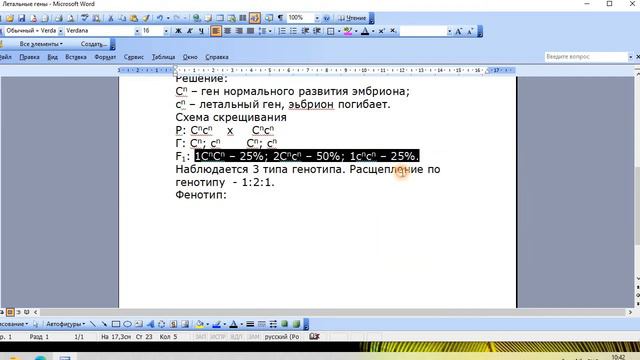Open the Автофигуры menu dropdown

[65, 324]
